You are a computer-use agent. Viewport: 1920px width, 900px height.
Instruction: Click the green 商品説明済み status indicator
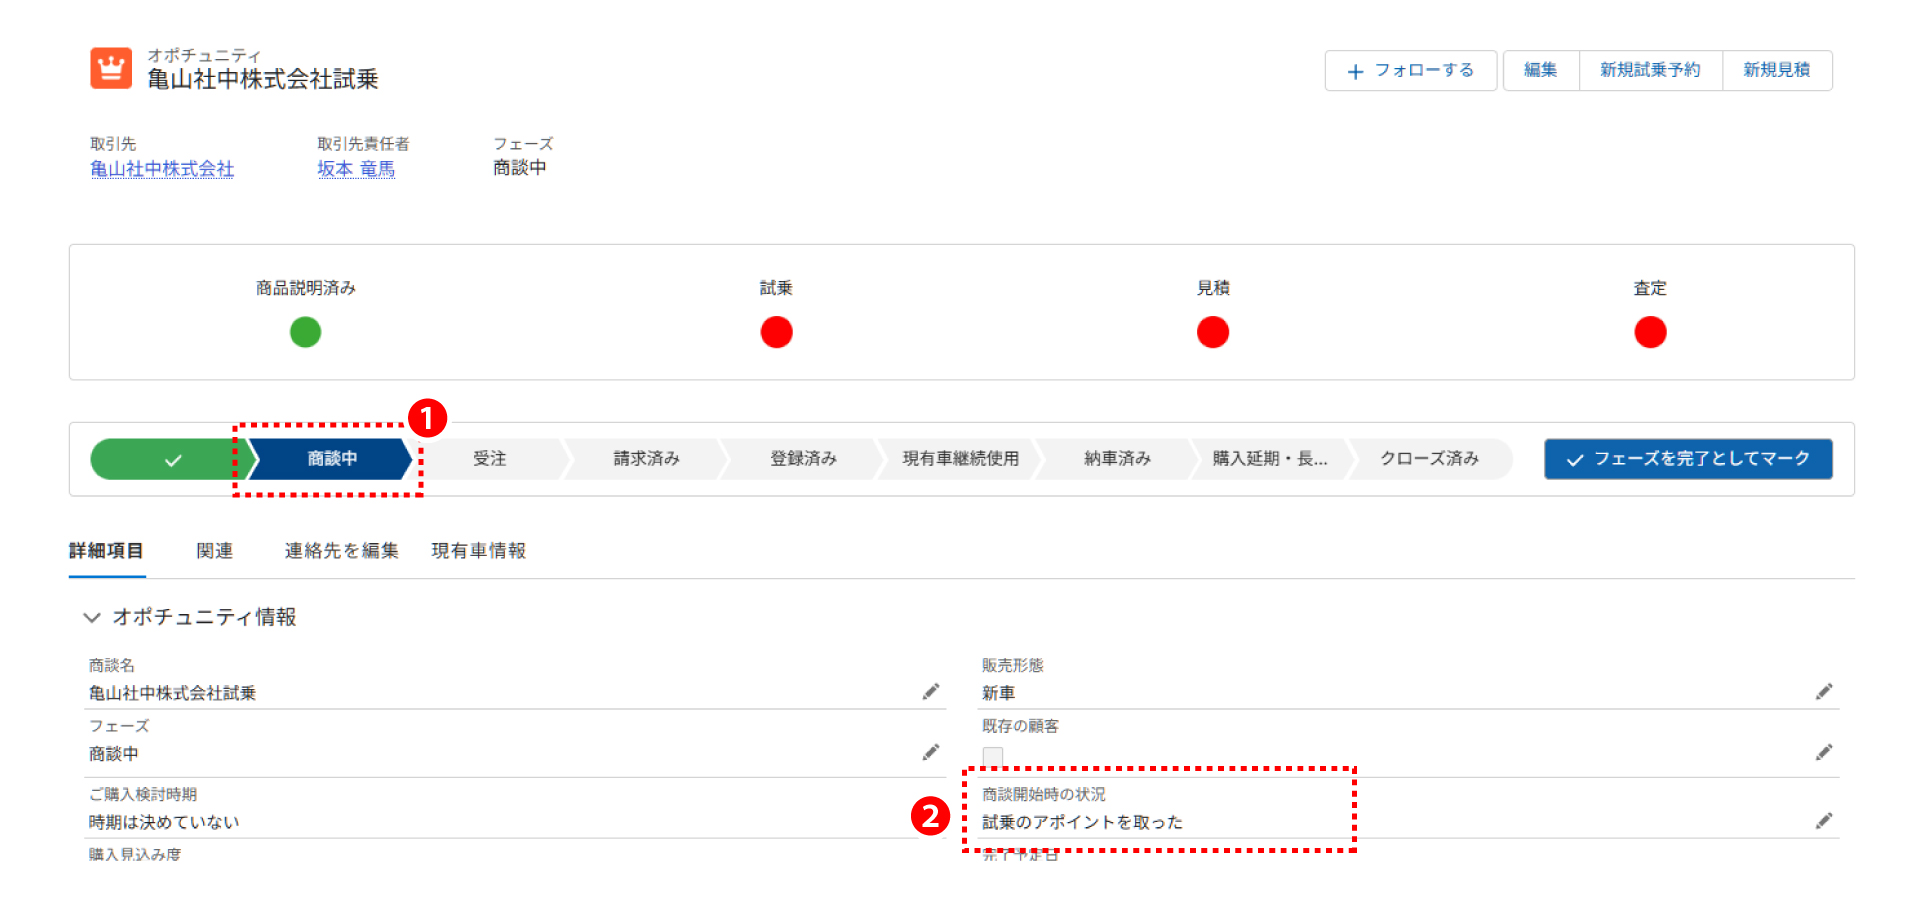click(305, 332)
